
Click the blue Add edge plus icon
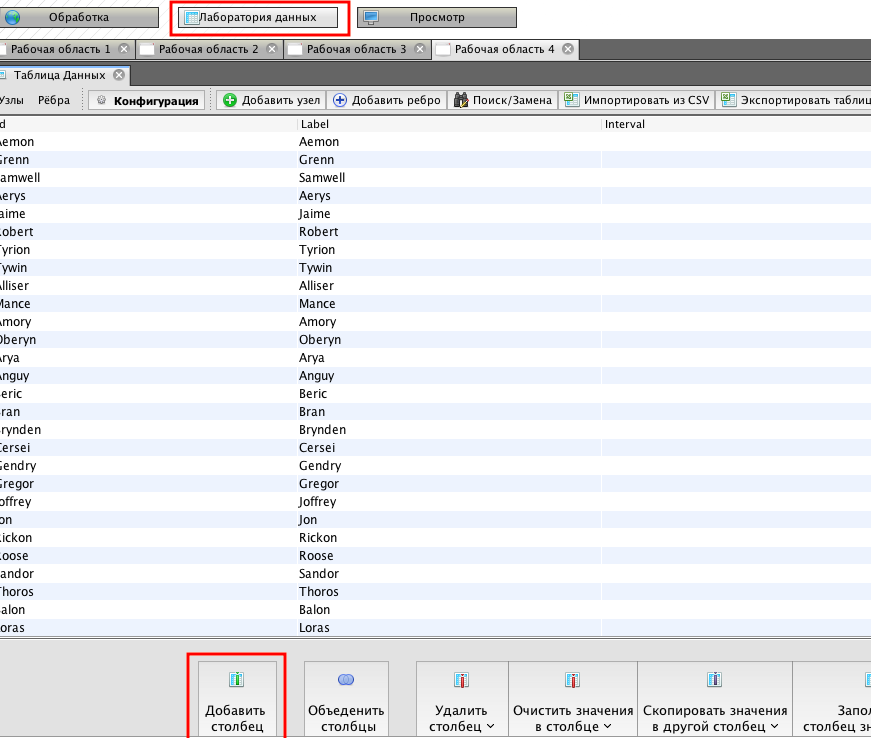[x=340, y=100]
